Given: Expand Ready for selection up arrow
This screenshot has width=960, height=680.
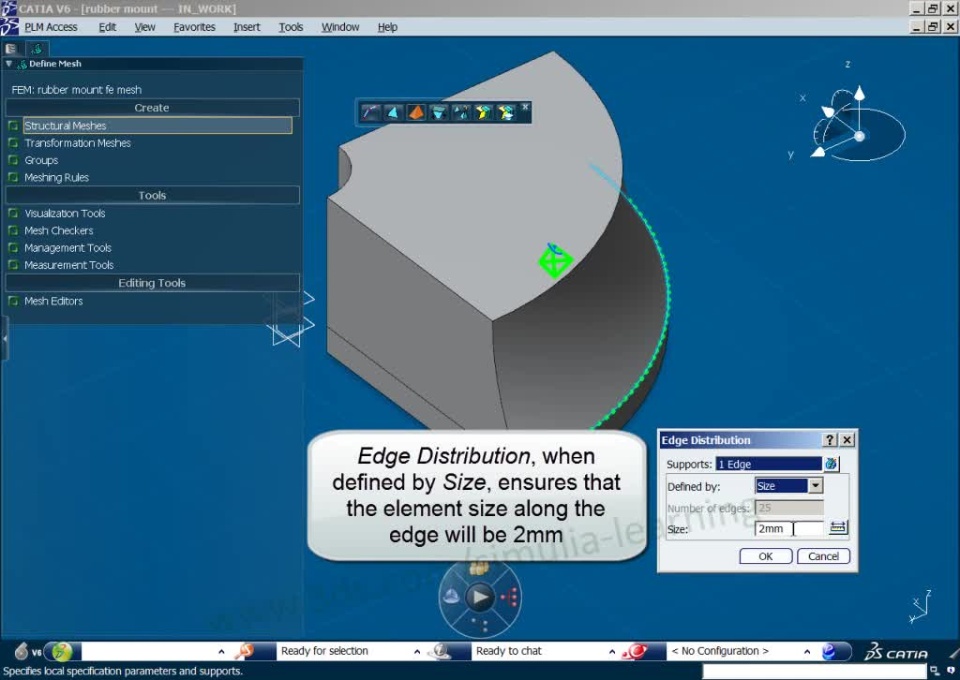Looking at the screenshot, I should tap(417, 652).
